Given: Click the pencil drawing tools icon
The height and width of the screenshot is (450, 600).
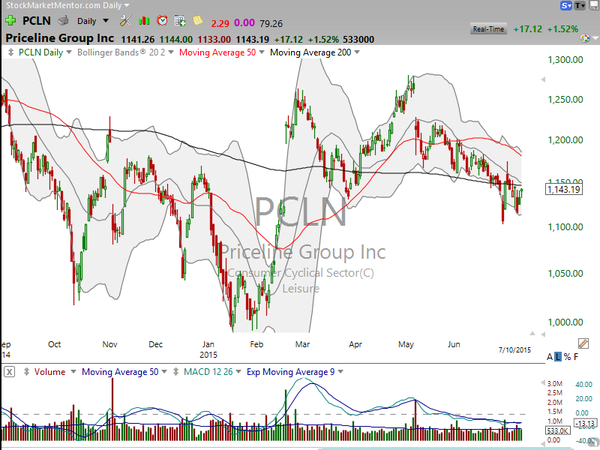Looking at the screenshot, I should [584, 343].
